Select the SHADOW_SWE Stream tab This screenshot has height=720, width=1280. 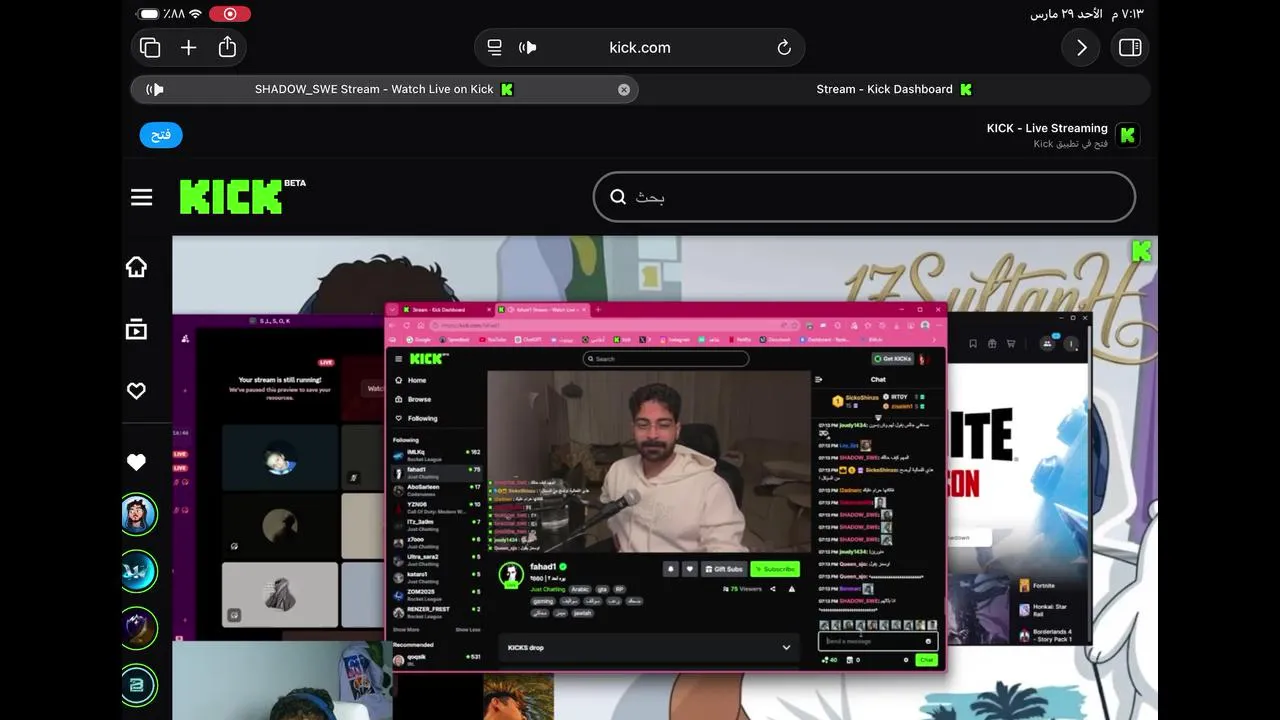click(x=384, y=89)
